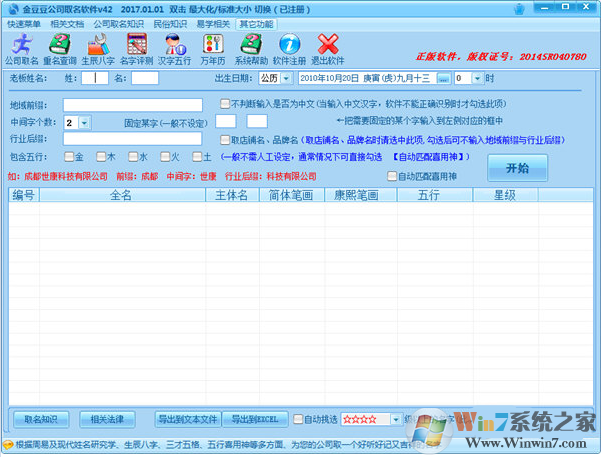Click the 软件注册 registration icon
Screen dimensions: 603x457
pyautogui.click(x=289, y=45)
